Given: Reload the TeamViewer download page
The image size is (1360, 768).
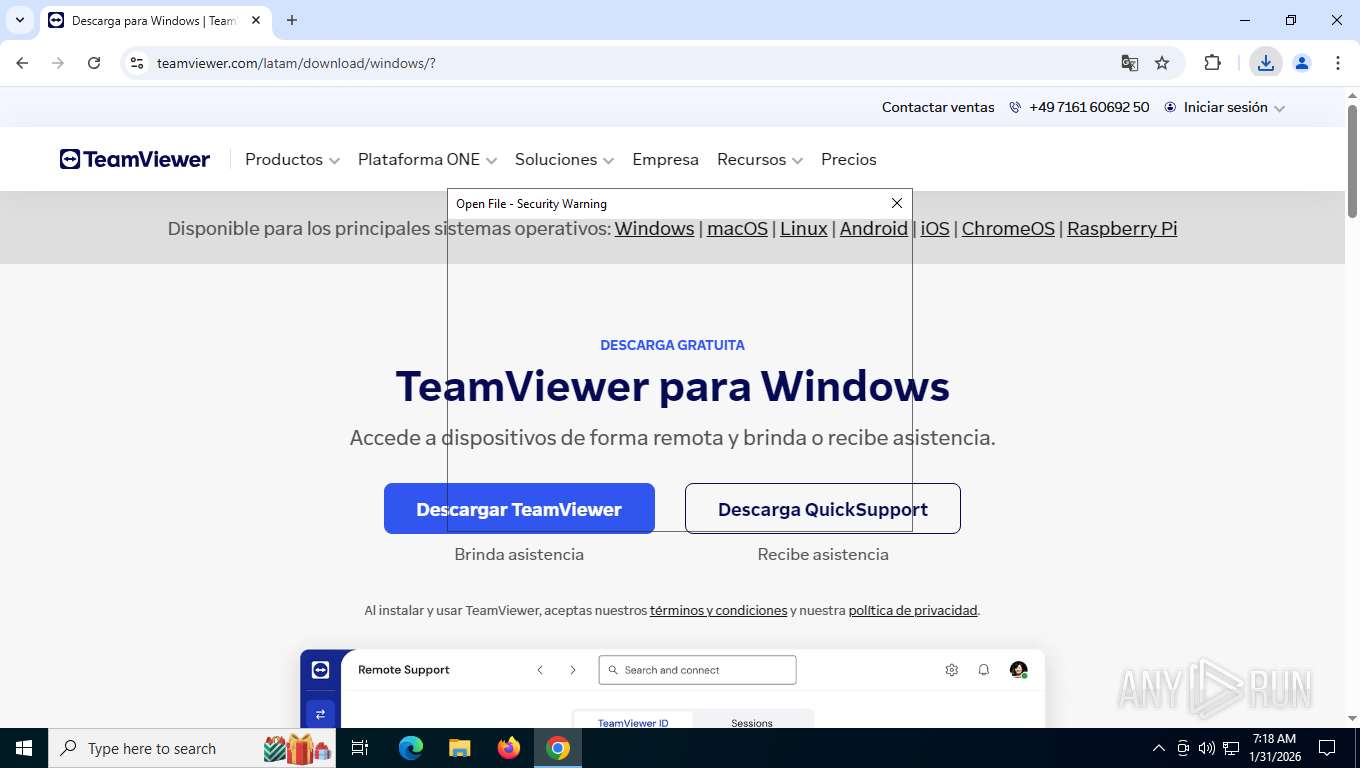Looking at the screenshot, I should tap(94, 63).
